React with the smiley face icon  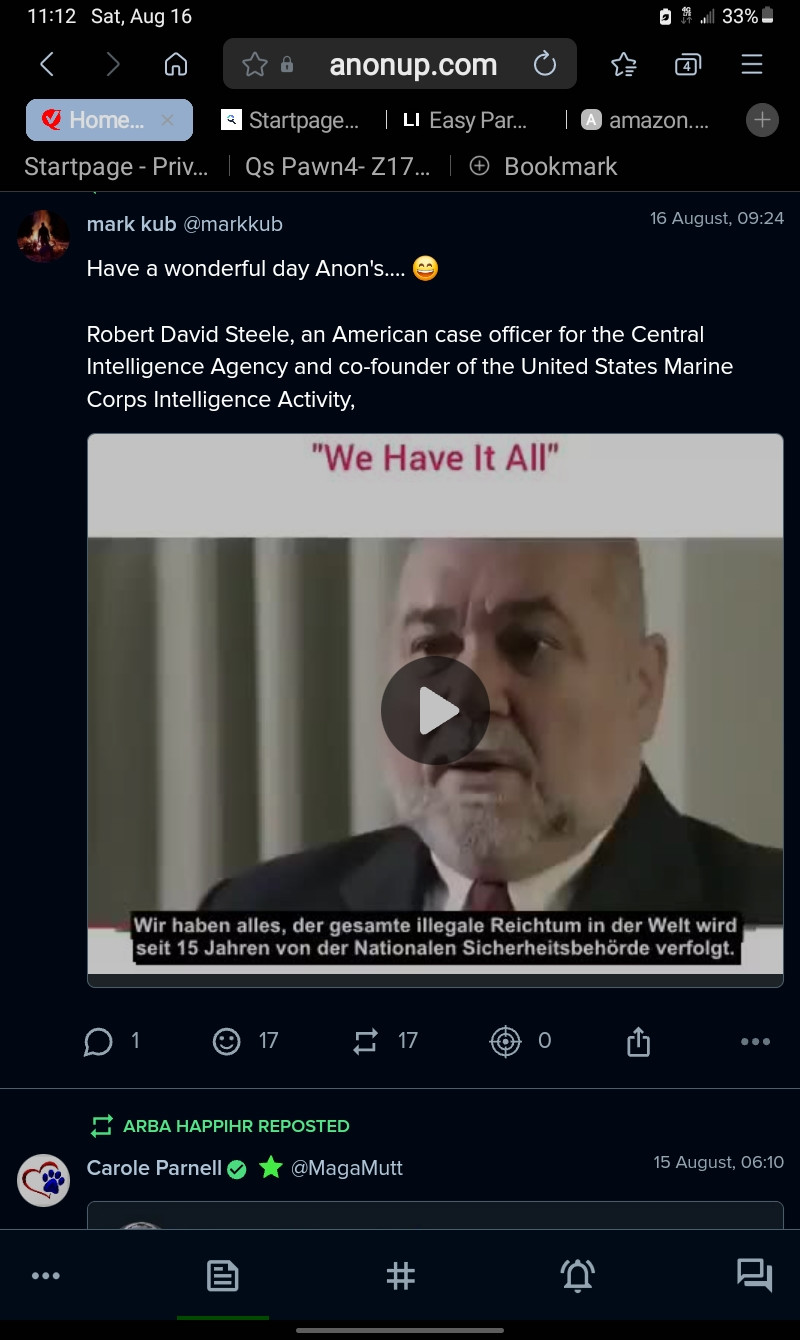pyautogui.click(x=227, y=1042)
